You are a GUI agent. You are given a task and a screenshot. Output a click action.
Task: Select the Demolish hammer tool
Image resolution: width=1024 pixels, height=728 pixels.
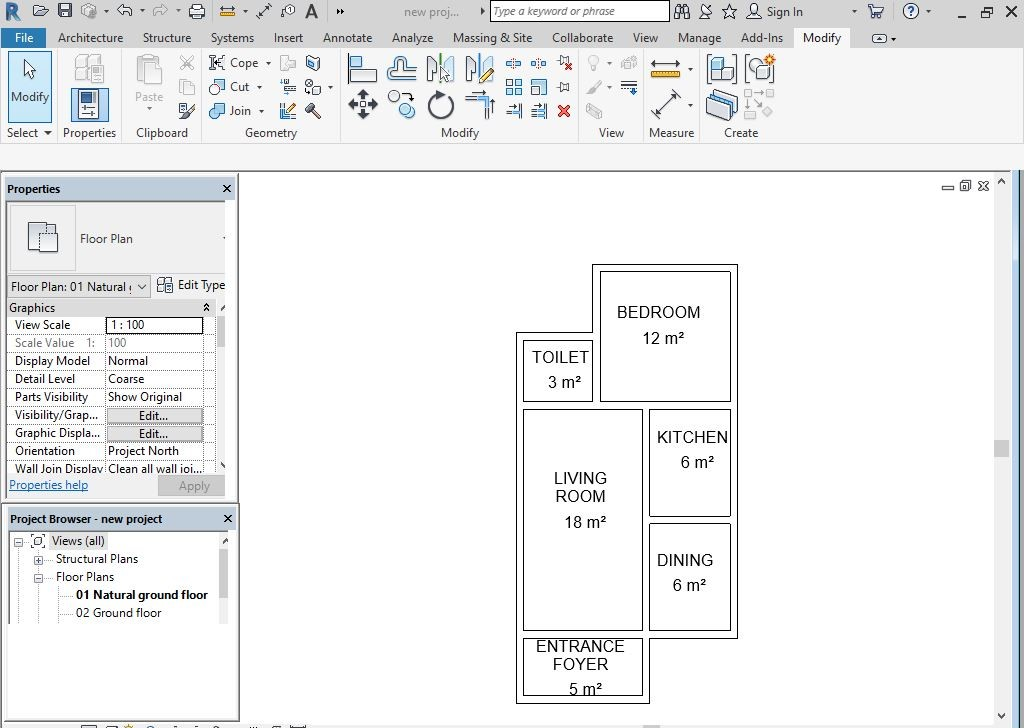(313, 111)
